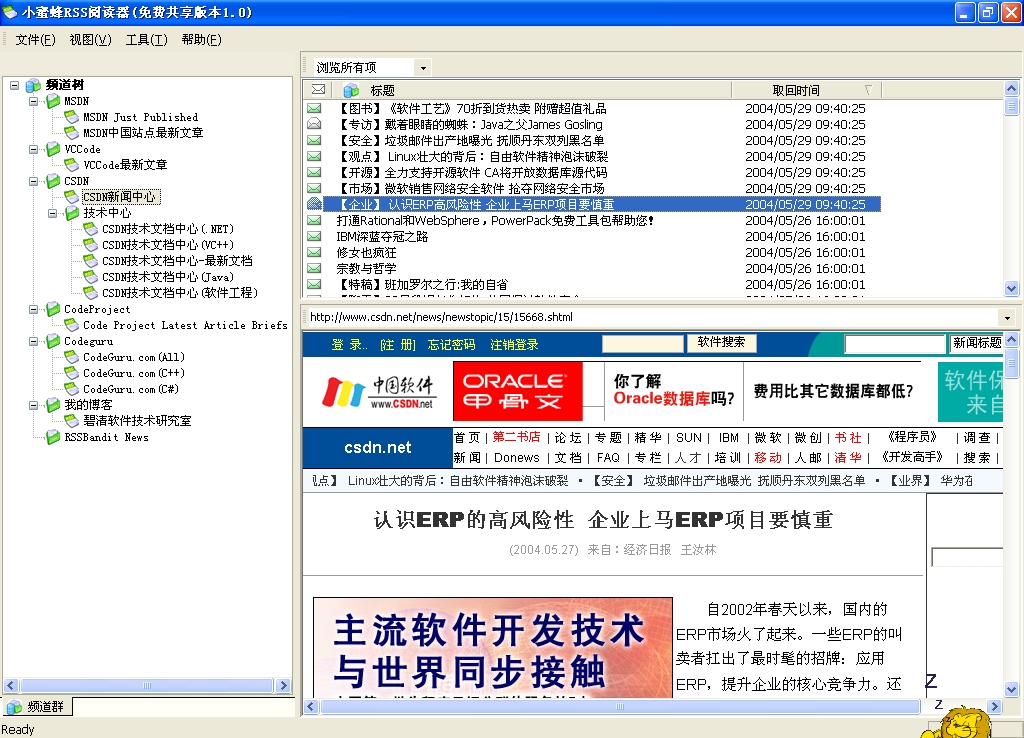Collapse the CSDN tree node
The width and height of the screenshot is (1024, 738).
[x=33, y=182]
